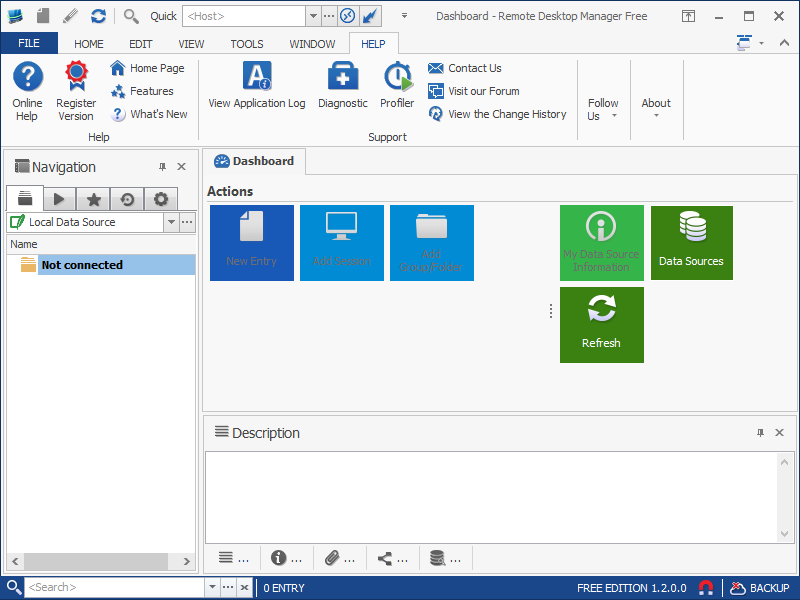This screenshot has width=800, height=600.
Task: Switch to the WINDOW ribbon tab
Action: tap(312, 44)
